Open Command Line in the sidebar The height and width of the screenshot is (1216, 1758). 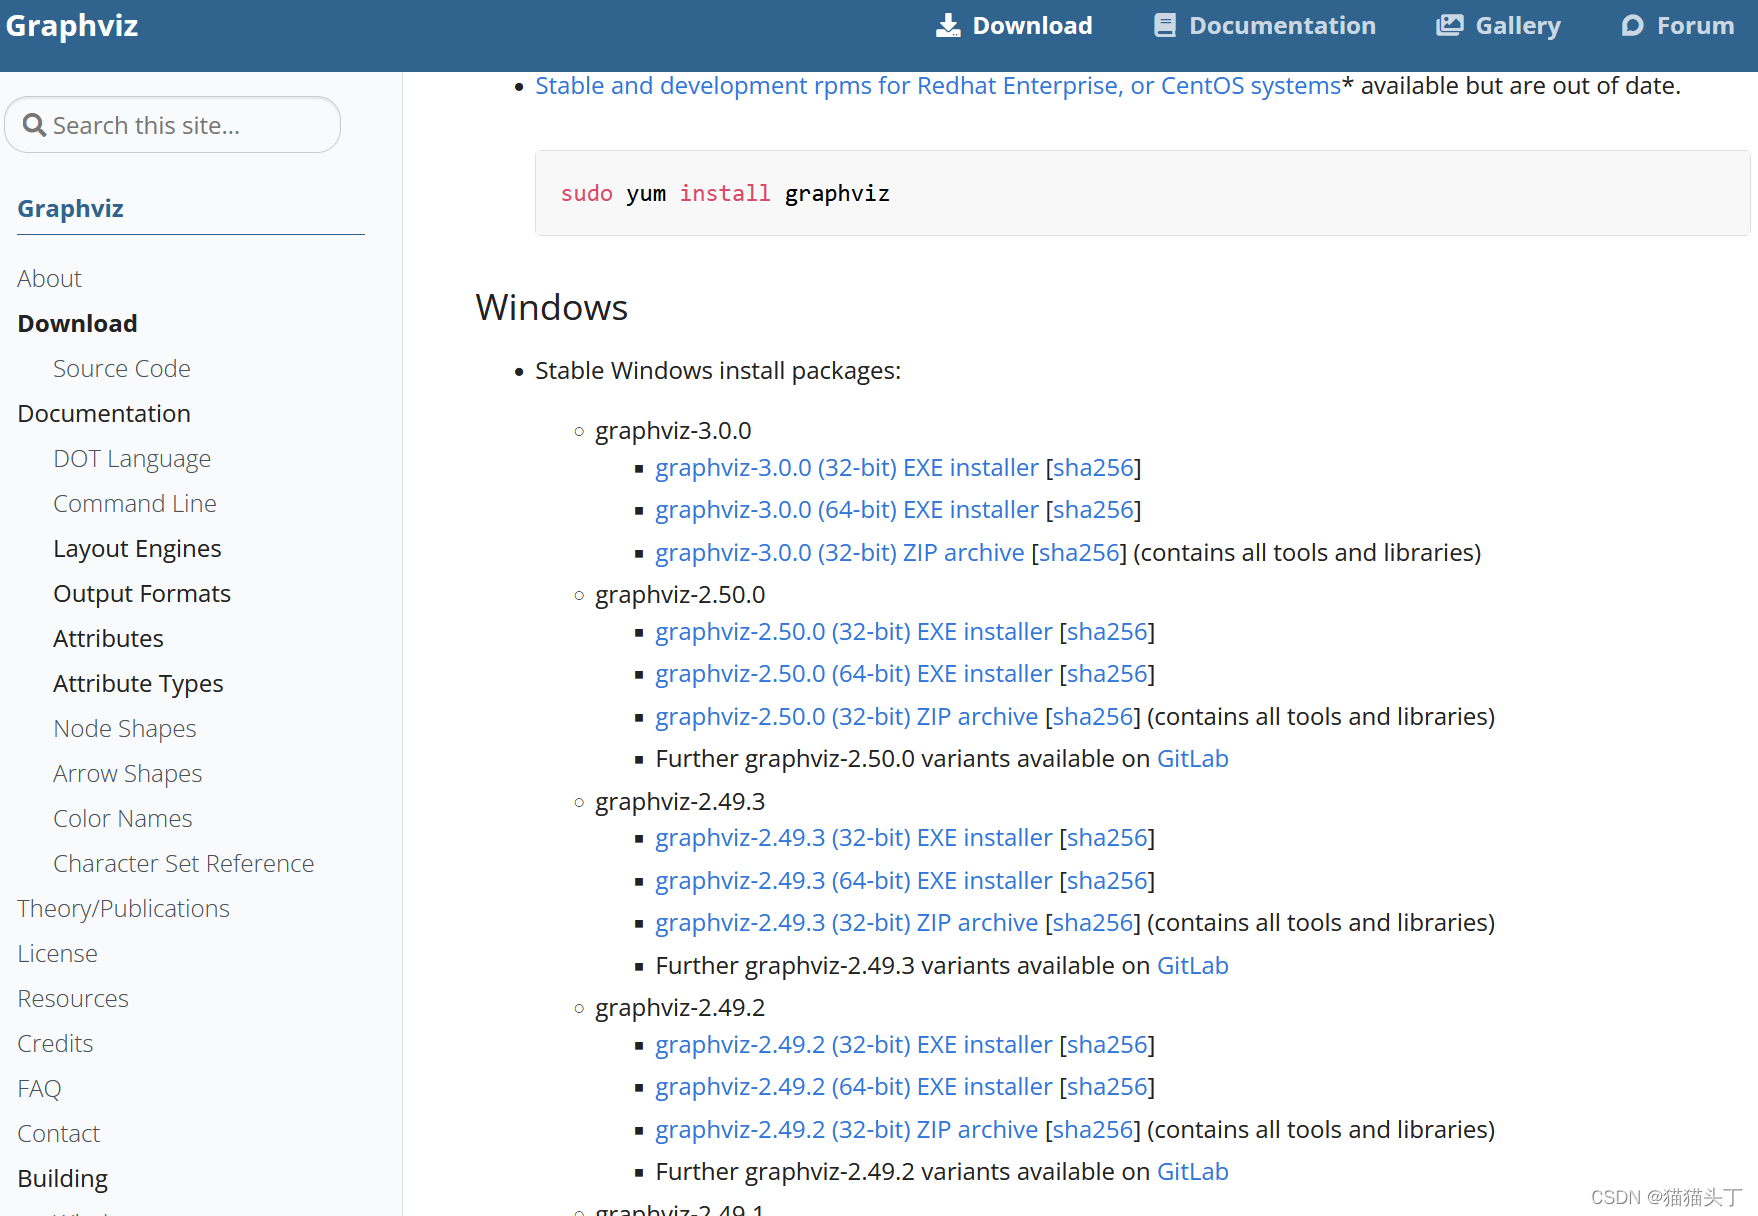tap(134, 503)
